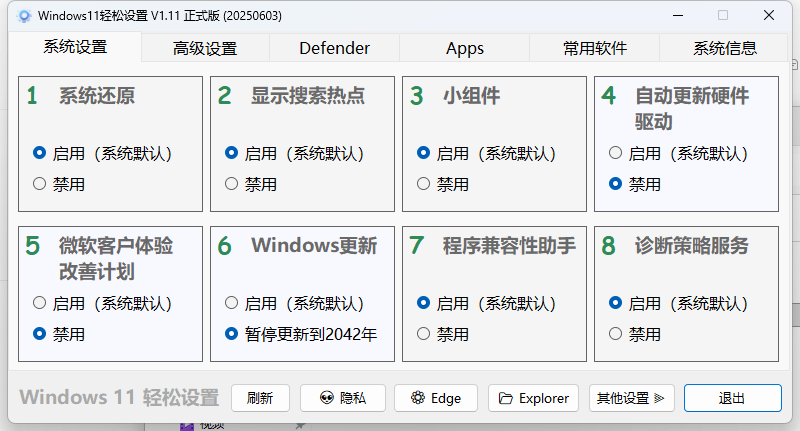Open the 隐私 settings button

(342, 398)
